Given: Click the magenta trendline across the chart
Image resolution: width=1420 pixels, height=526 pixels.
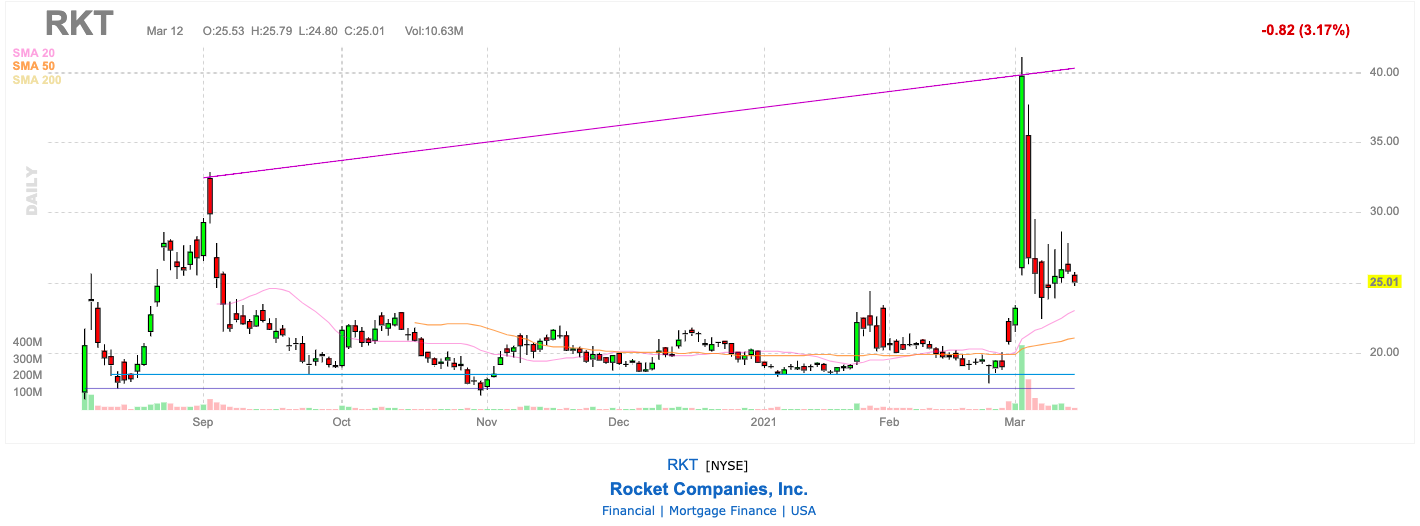Looking at the screenshot, I should tap(640, 122).
